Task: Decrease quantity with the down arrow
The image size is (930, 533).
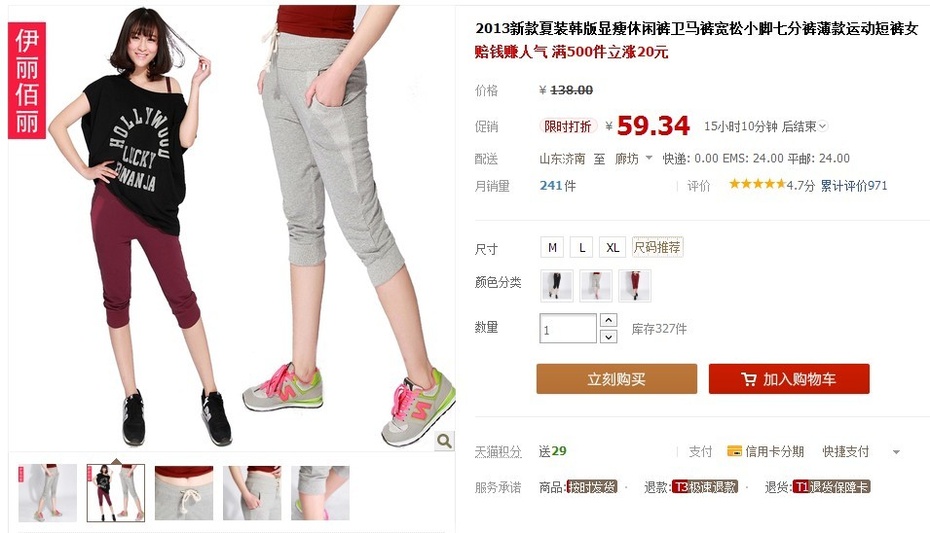Action: click(x=609, y=337)
